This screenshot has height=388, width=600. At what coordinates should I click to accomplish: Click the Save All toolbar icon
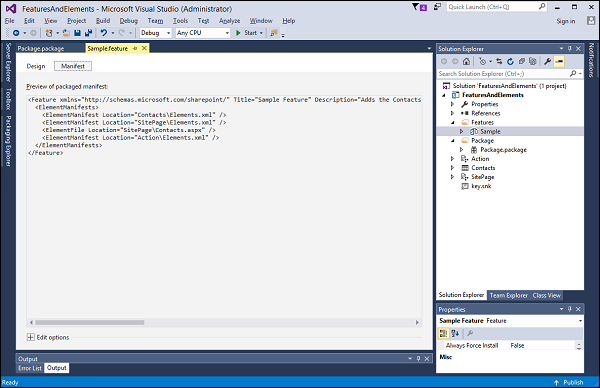tap(88, 33)
